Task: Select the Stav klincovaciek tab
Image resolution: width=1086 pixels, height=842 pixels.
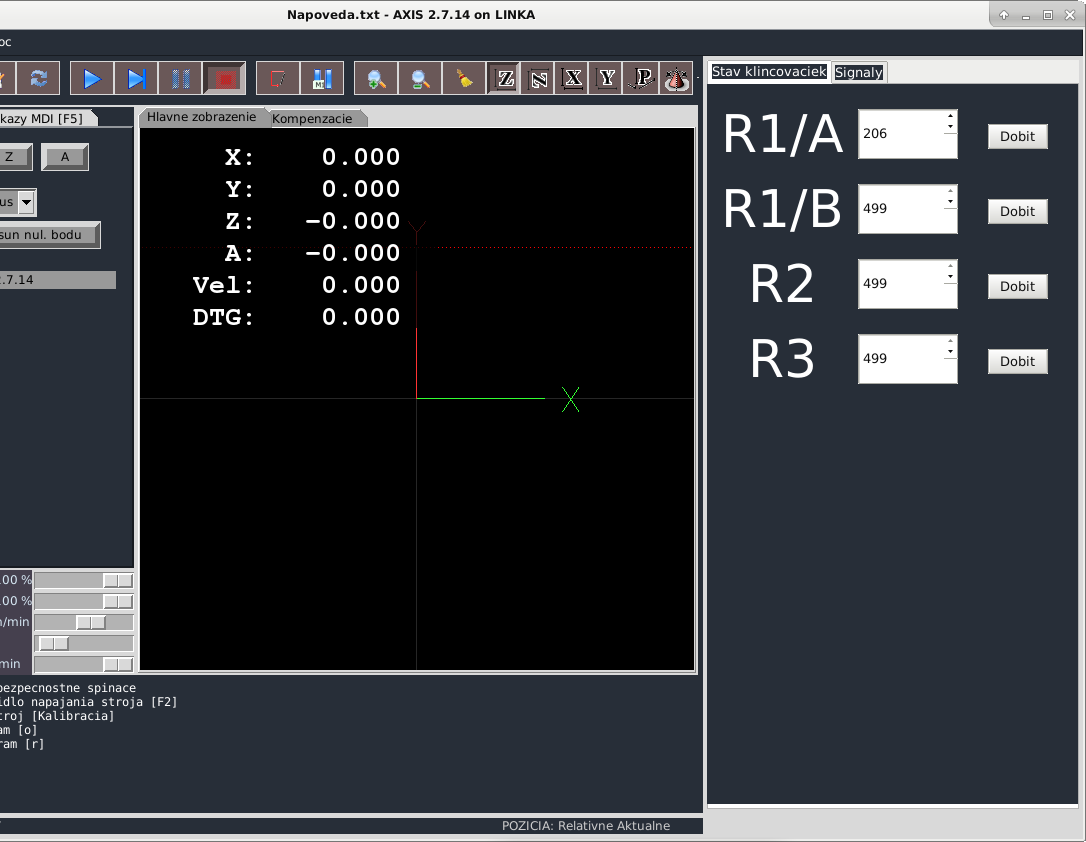Action: point(769,71)
